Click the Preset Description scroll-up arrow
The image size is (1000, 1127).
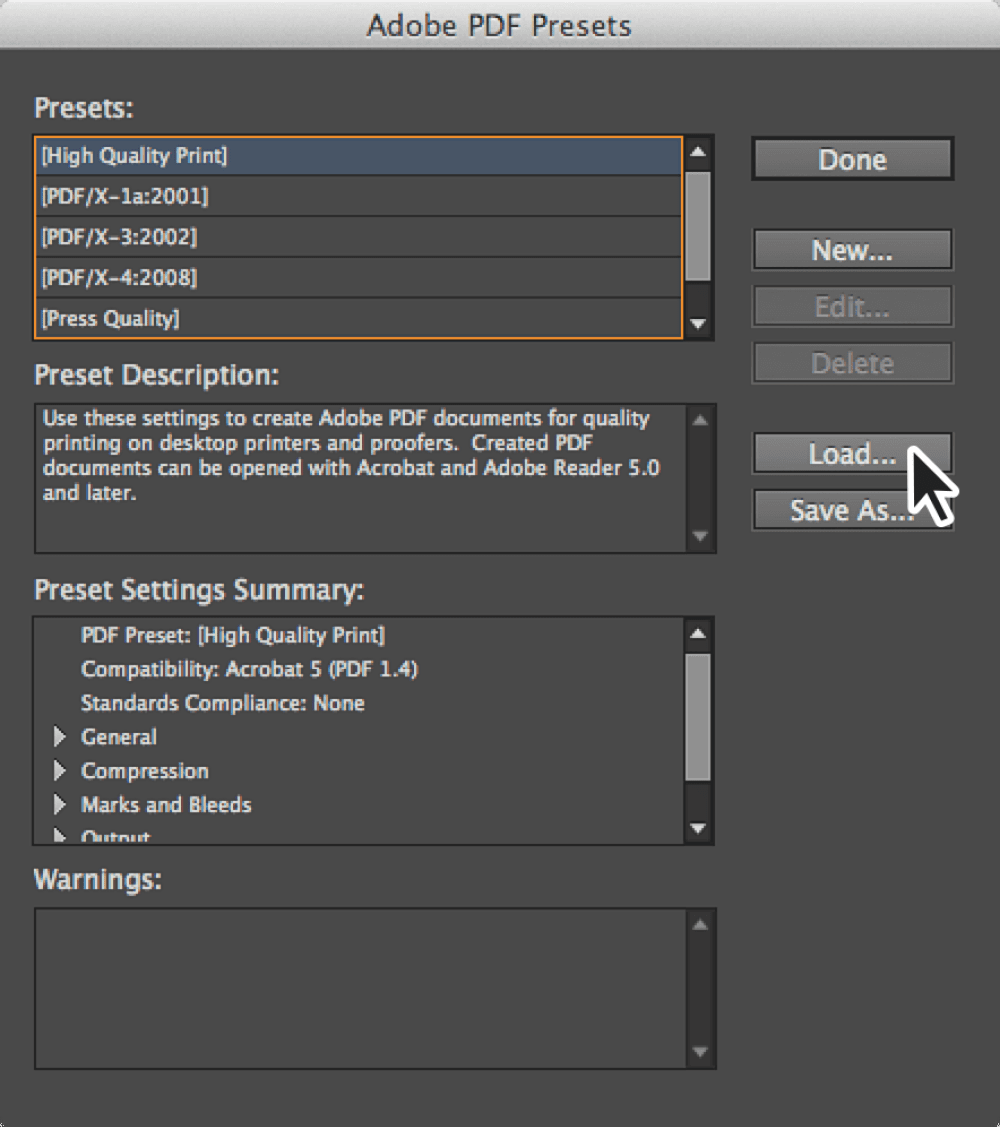(x=699, y=419)
